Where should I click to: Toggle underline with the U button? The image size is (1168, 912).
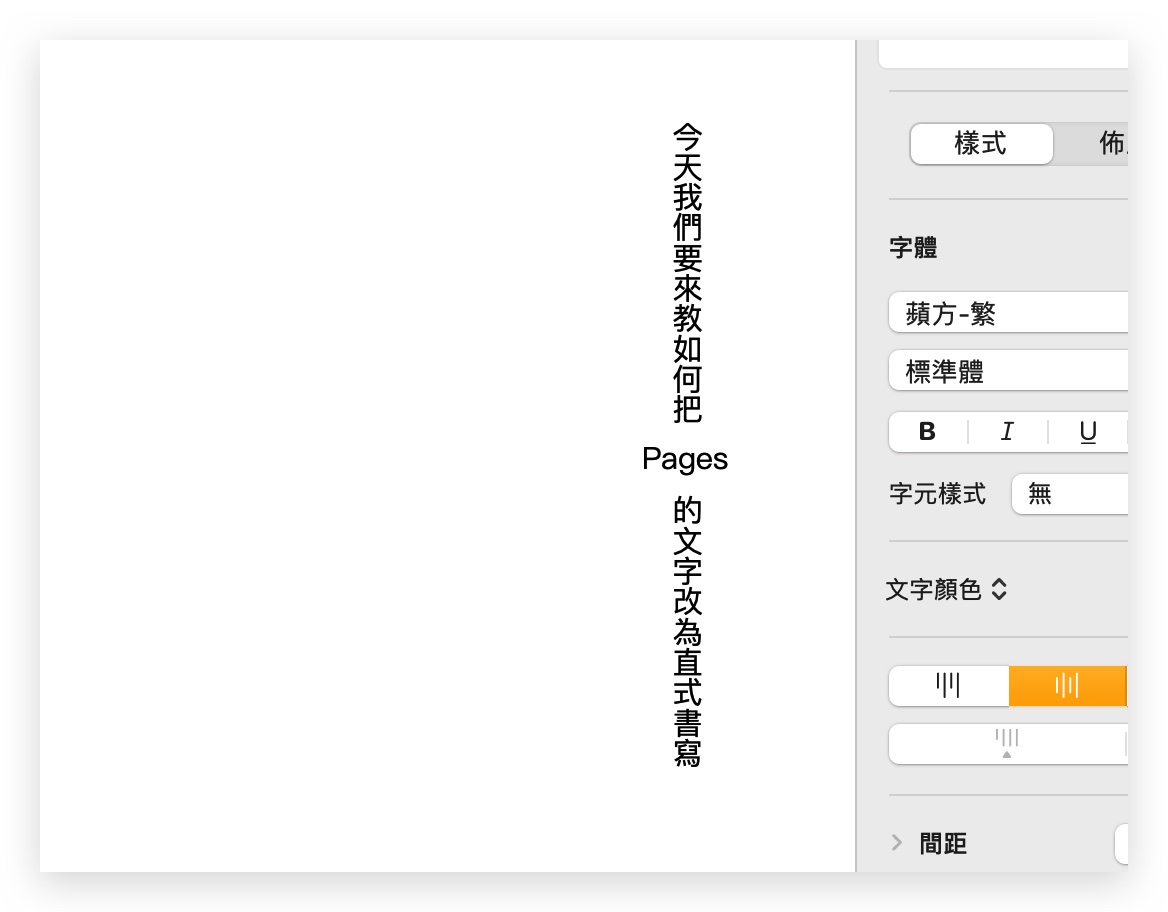pos(1088,431)
